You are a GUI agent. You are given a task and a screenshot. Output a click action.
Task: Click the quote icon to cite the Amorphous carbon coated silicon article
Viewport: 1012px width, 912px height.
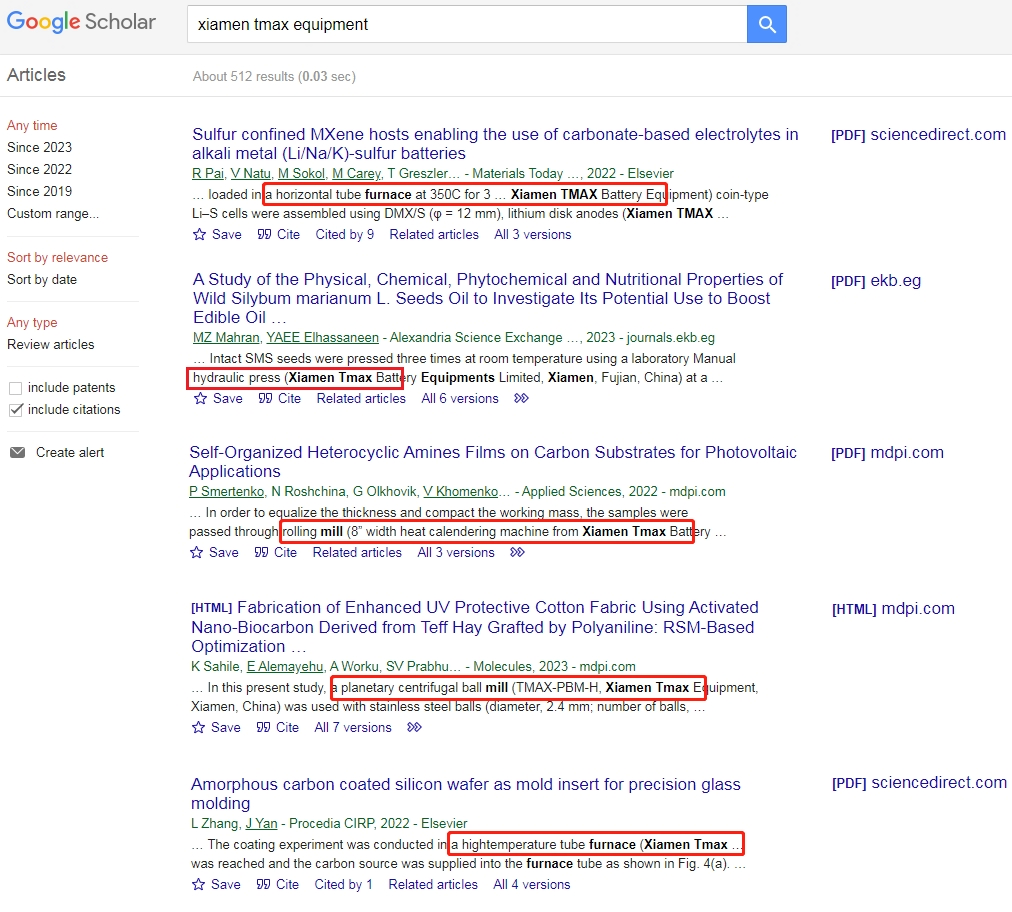coord(263,884)
